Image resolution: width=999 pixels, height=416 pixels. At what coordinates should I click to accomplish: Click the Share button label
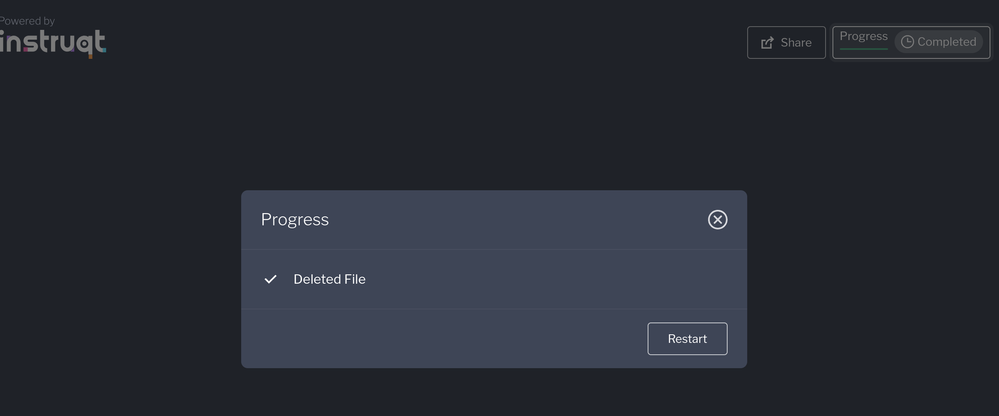(796, 43)
